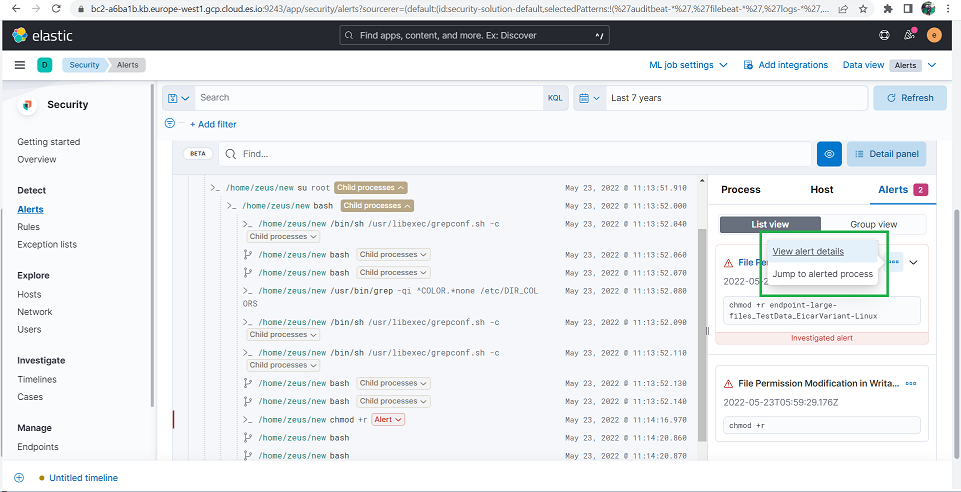Open the Rules page from sidebar

click(28, 227)
